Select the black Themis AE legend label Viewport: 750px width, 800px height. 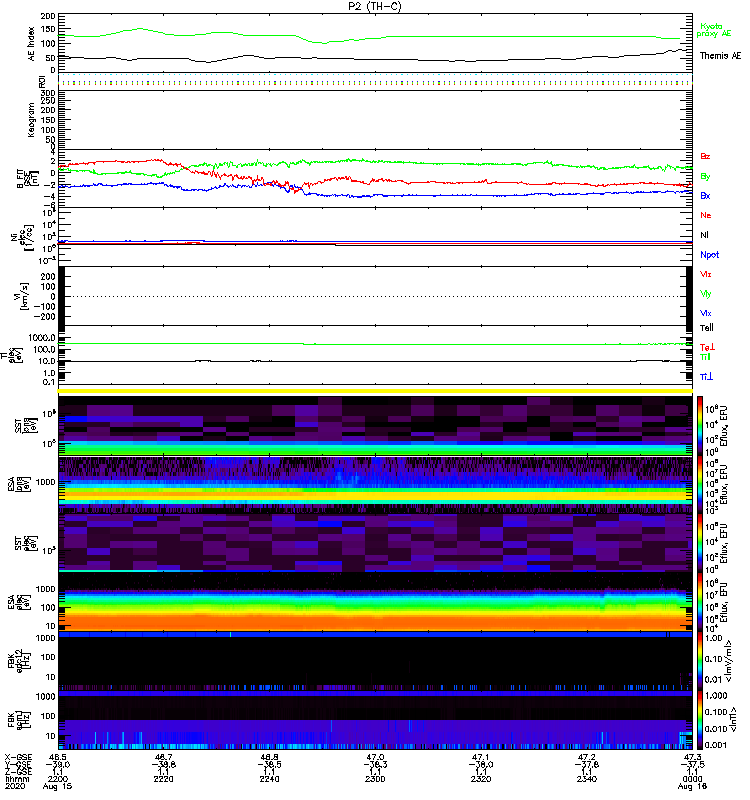tap(720, 56)
